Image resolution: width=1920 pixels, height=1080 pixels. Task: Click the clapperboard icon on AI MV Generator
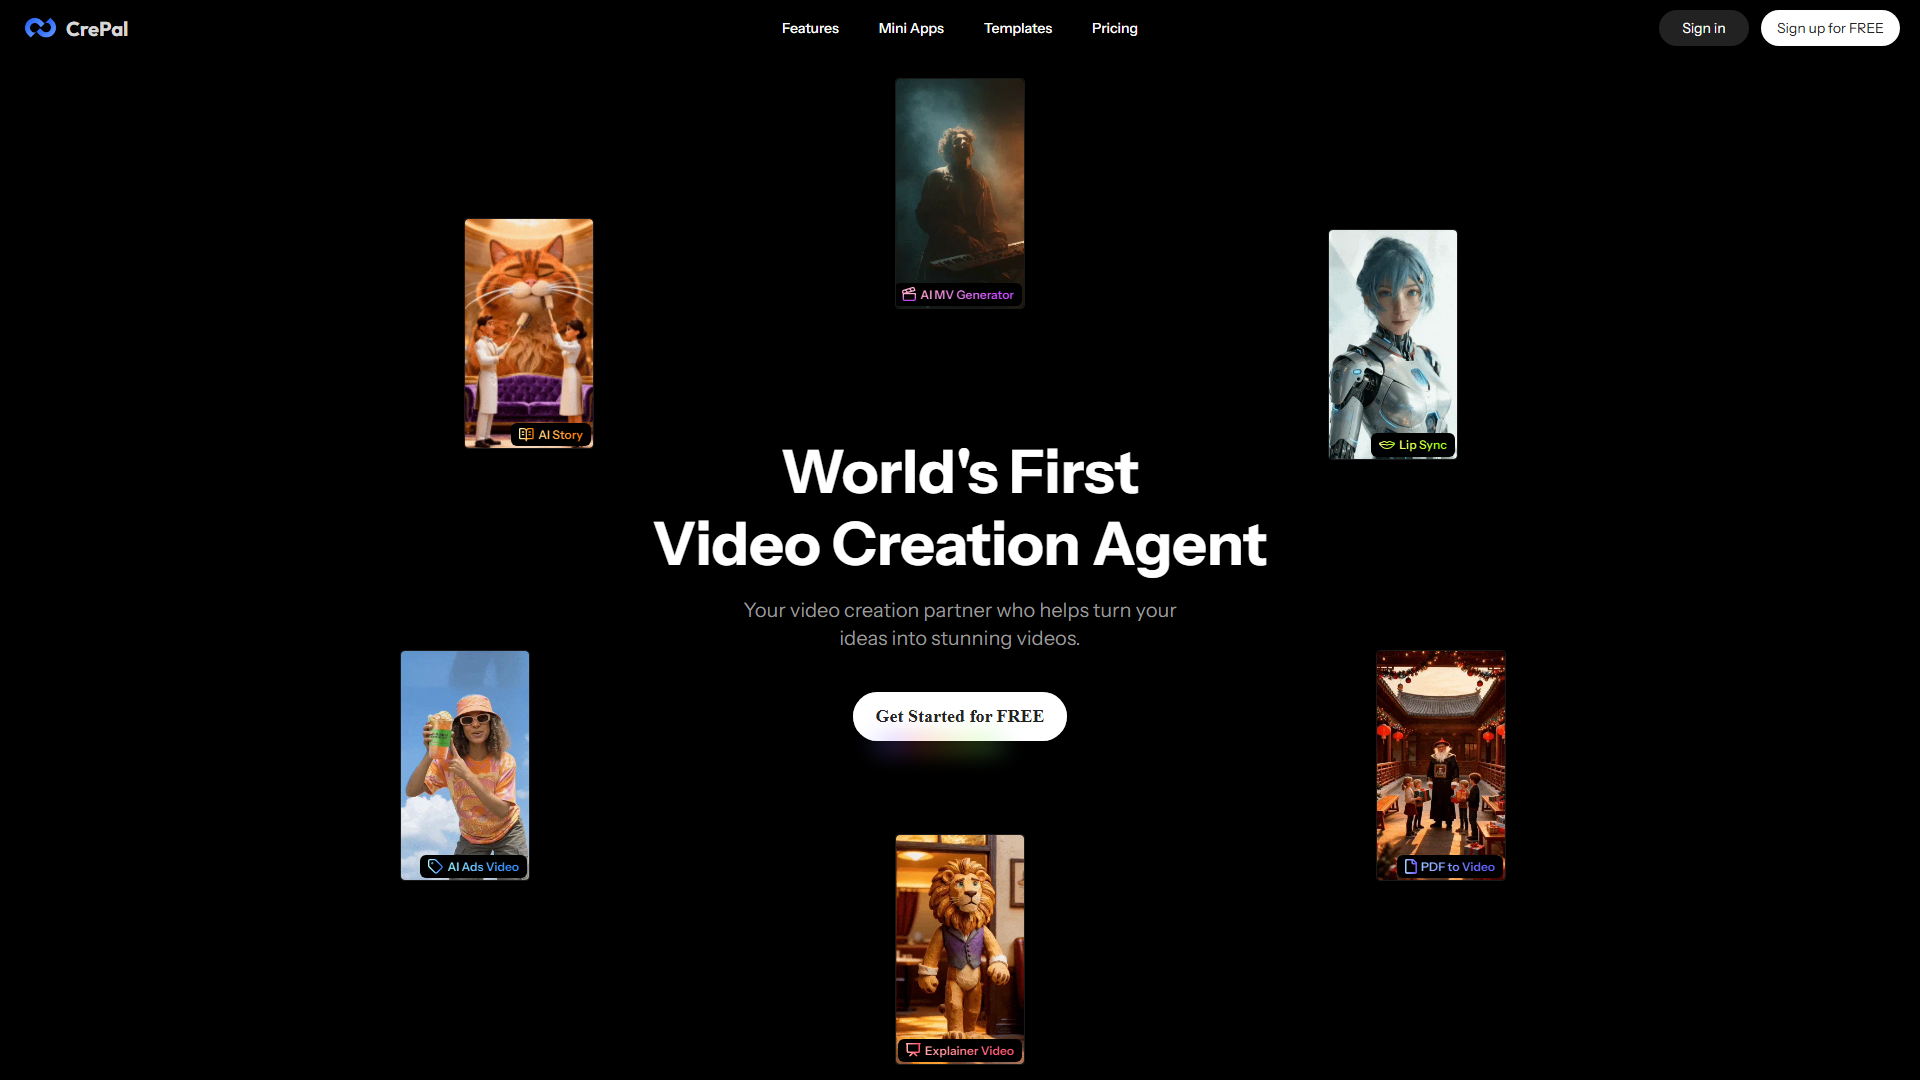[x=909, y=295]
